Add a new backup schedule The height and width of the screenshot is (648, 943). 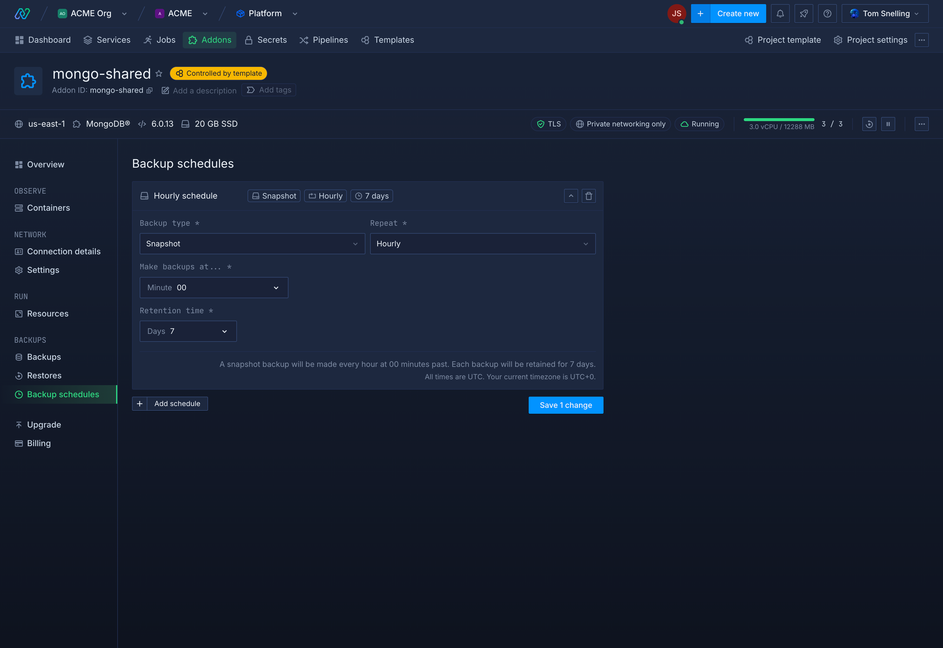click(170, 404)
